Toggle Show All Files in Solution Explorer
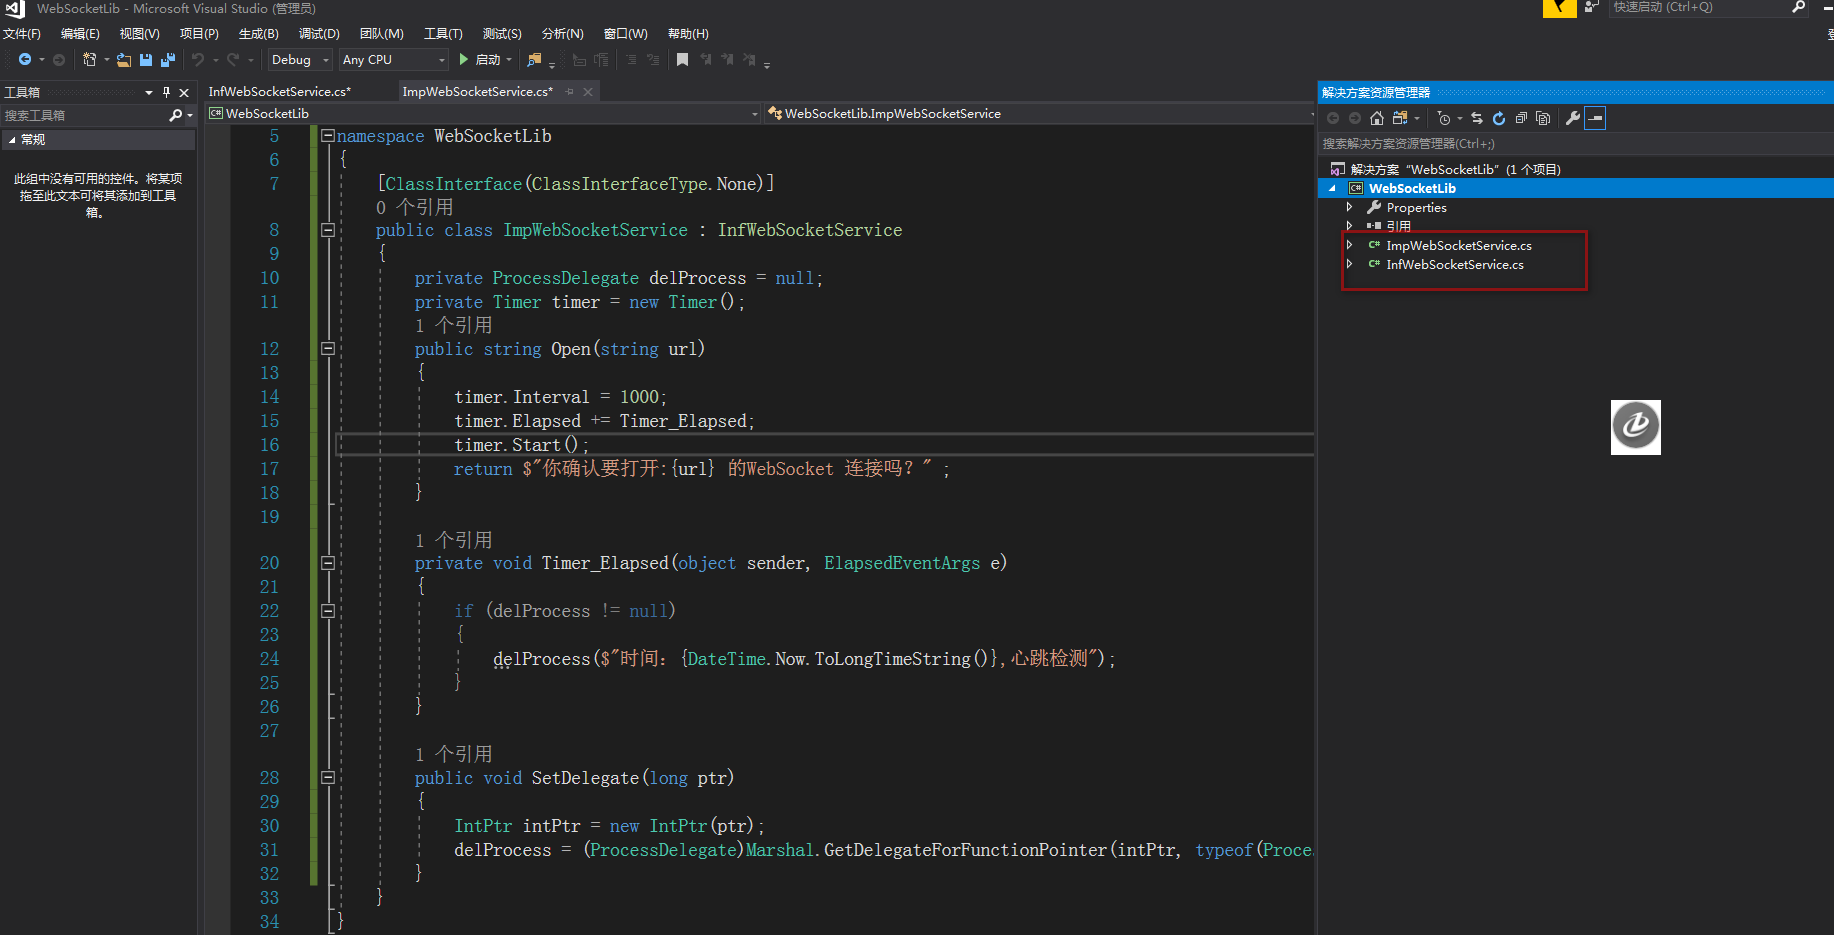The width and height of the screenshot is (1834, 935). (x=1543, y=118)
